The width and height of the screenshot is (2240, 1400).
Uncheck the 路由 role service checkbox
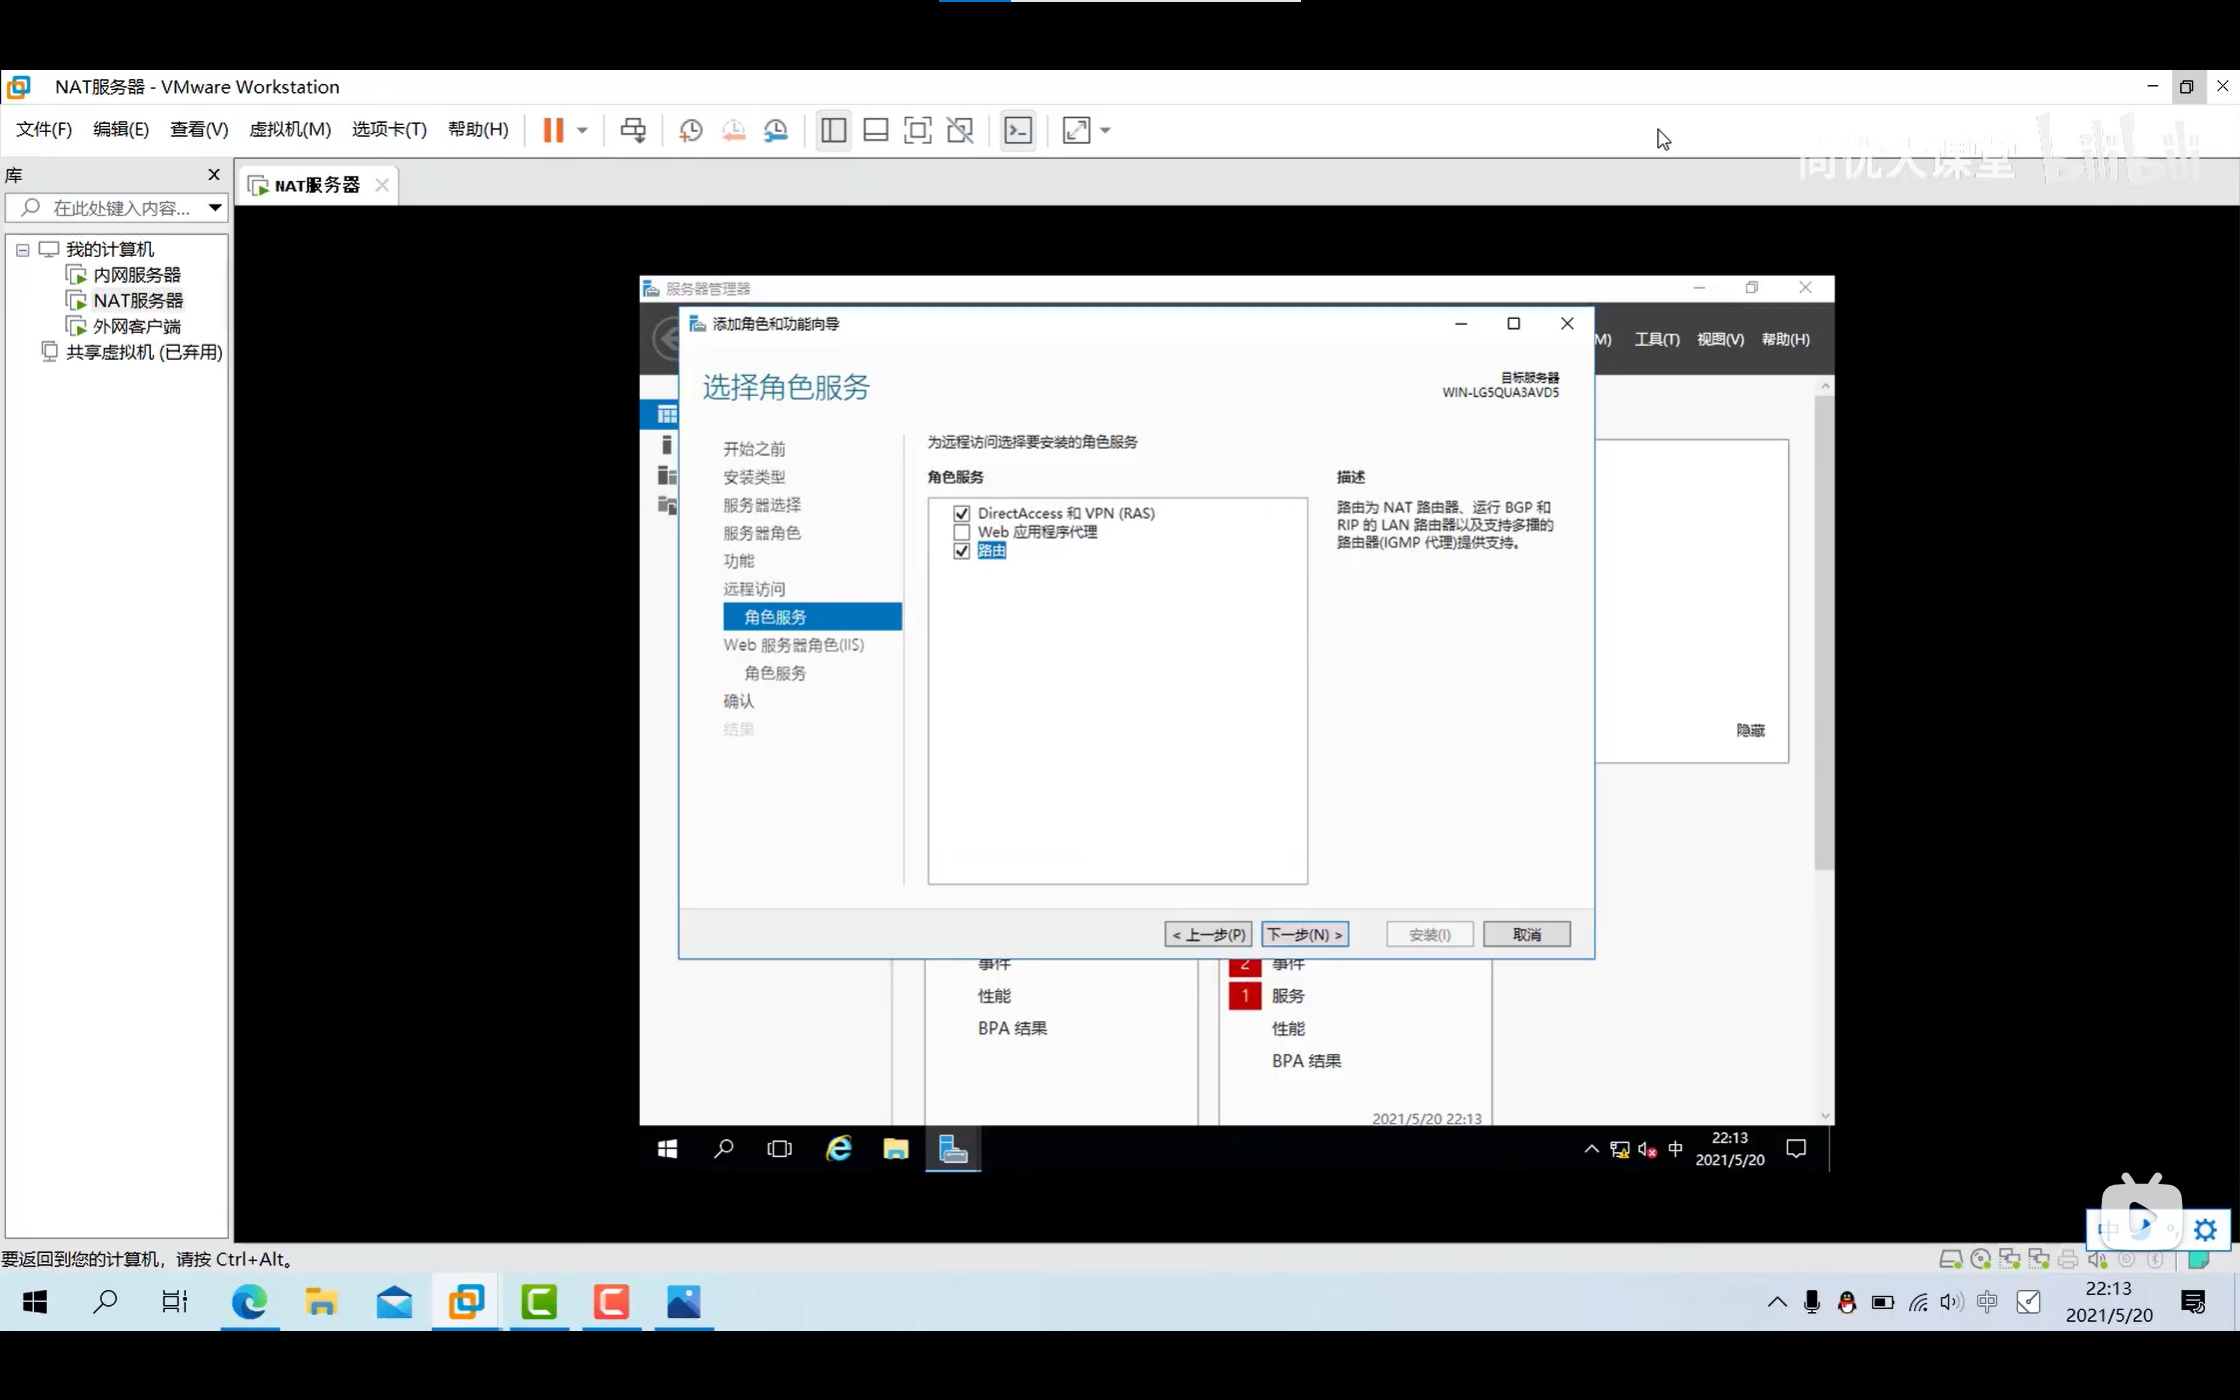click(x=962, y=551)
